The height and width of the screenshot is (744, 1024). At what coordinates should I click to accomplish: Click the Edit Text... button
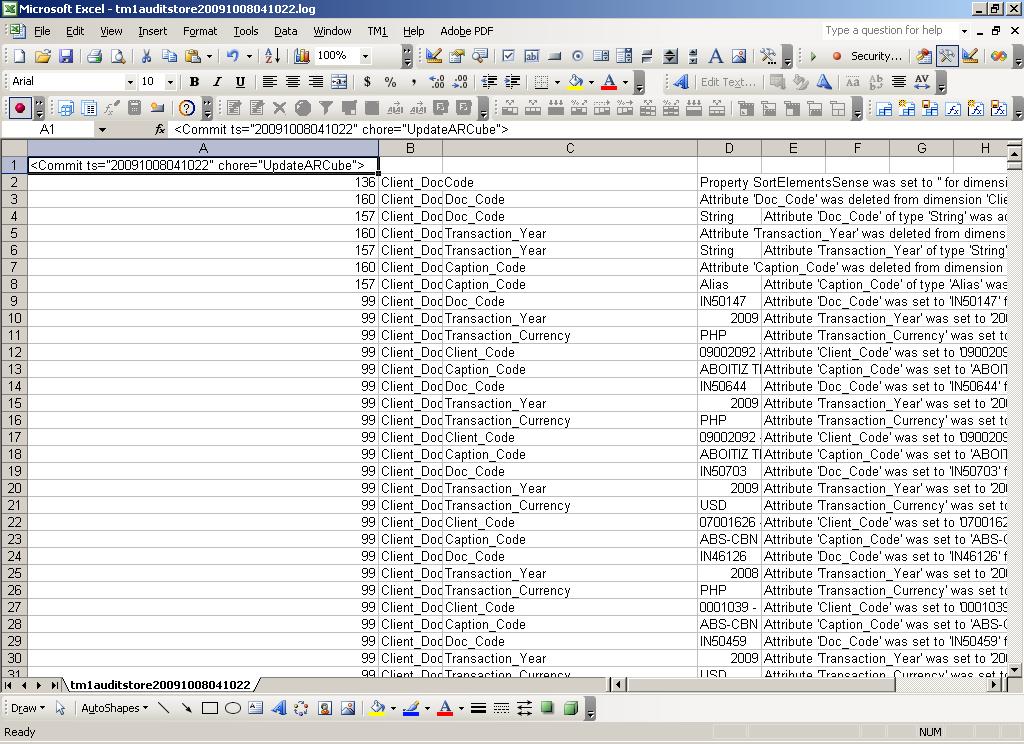pos(728,82)
